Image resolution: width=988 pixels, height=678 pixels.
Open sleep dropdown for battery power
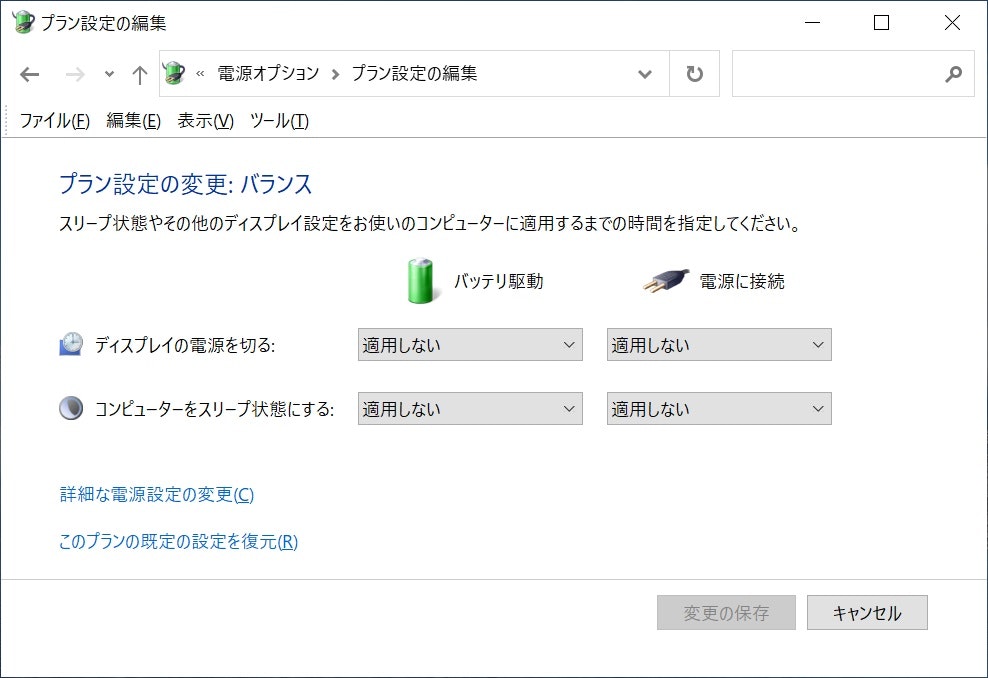point(470,408)
